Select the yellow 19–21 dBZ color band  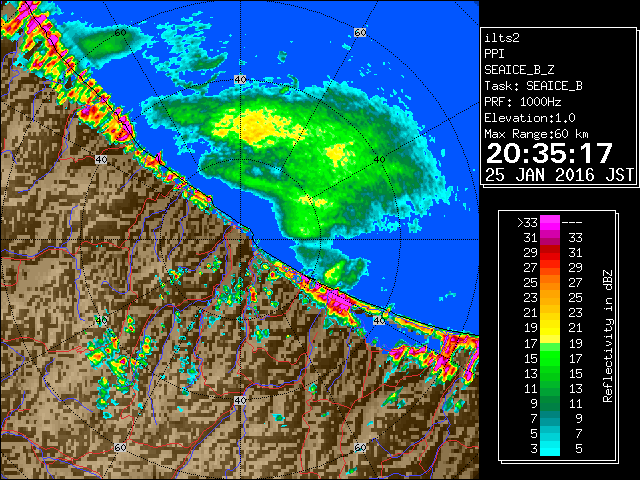(550, 328)
